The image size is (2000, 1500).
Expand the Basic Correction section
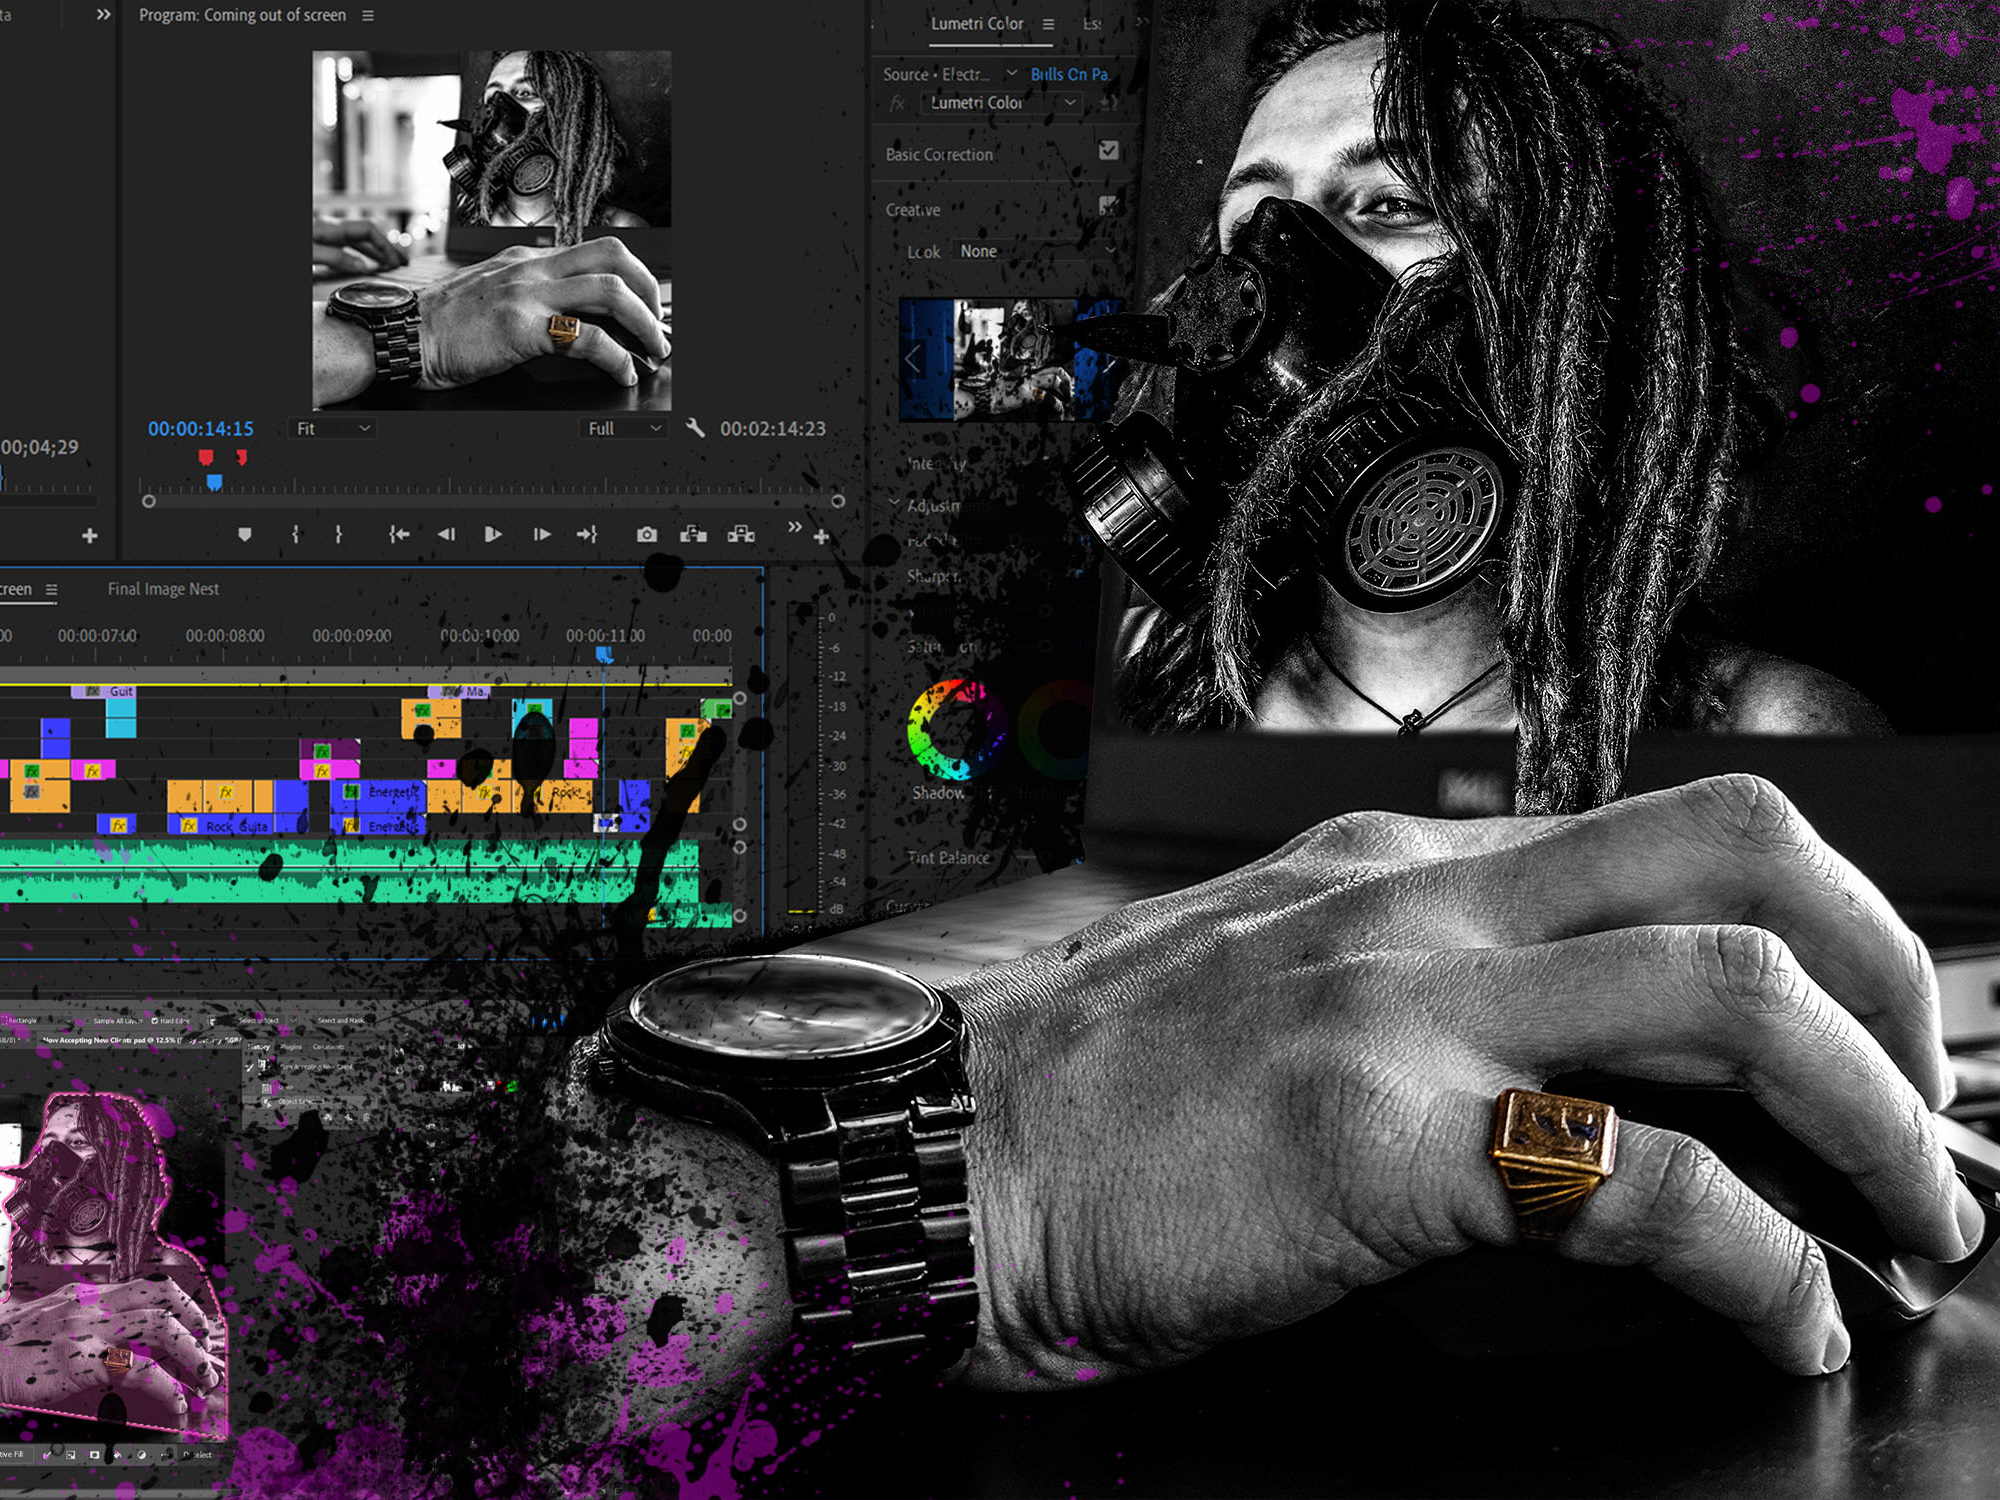click(x=939, y=154)
